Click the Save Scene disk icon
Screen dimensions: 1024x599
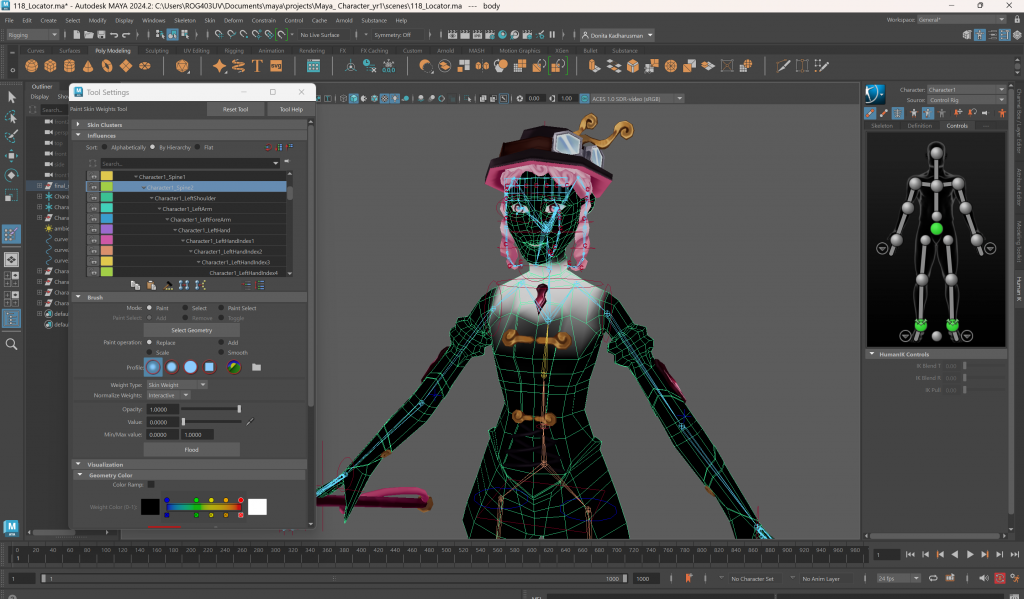pyautogui.click(x=101, y=35)
